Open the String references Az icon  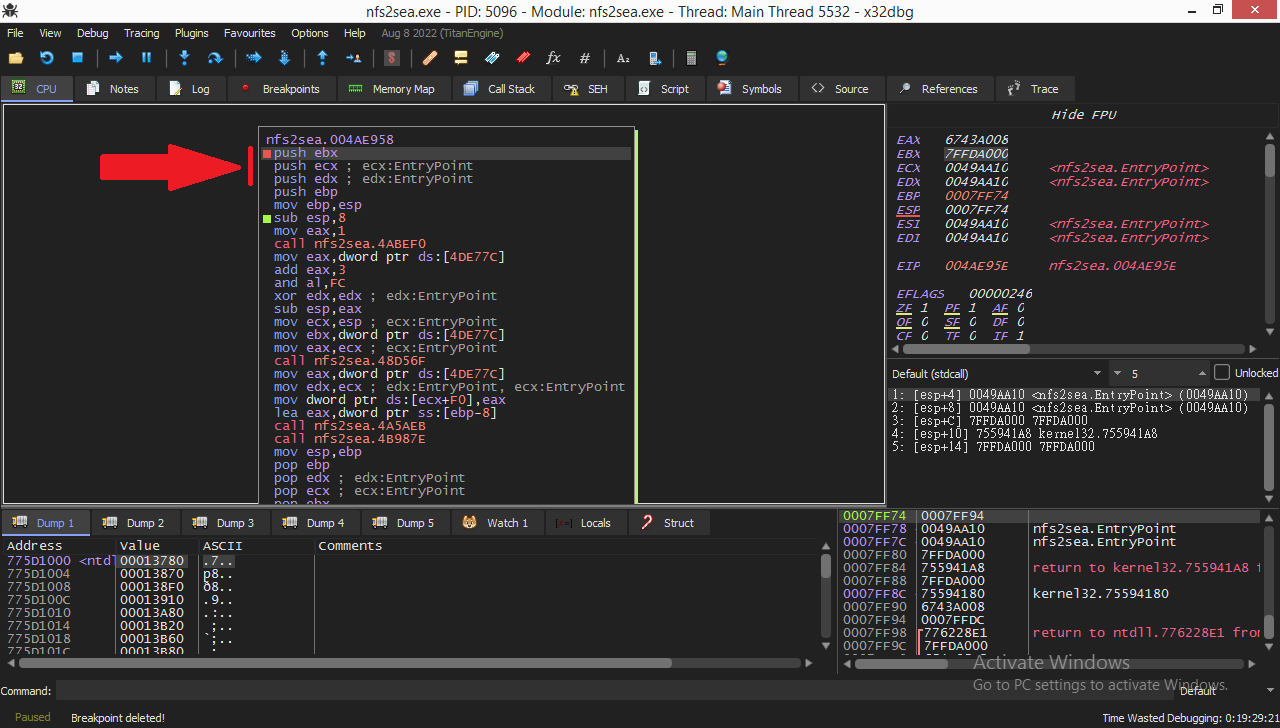point(623,58)
